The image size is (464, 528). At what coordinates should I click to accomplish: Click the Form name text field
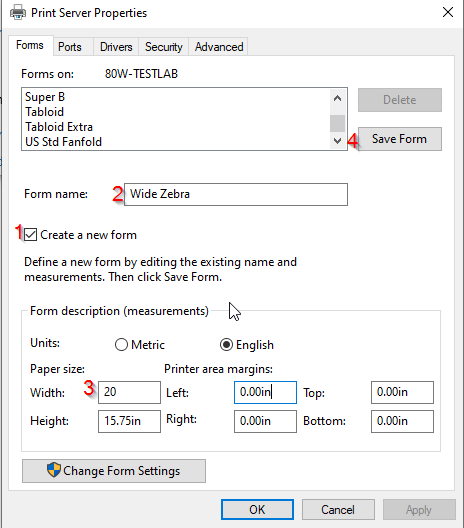[236, 194]
